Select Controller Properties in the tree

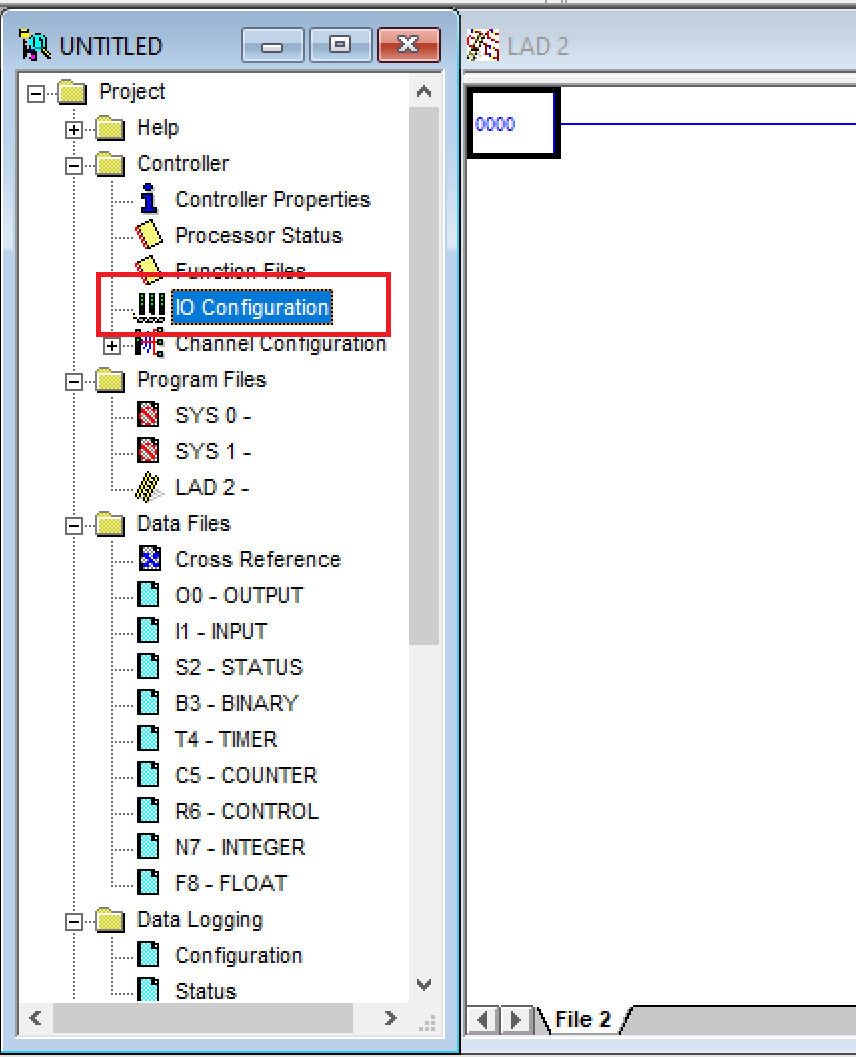[x=273, y=200]
